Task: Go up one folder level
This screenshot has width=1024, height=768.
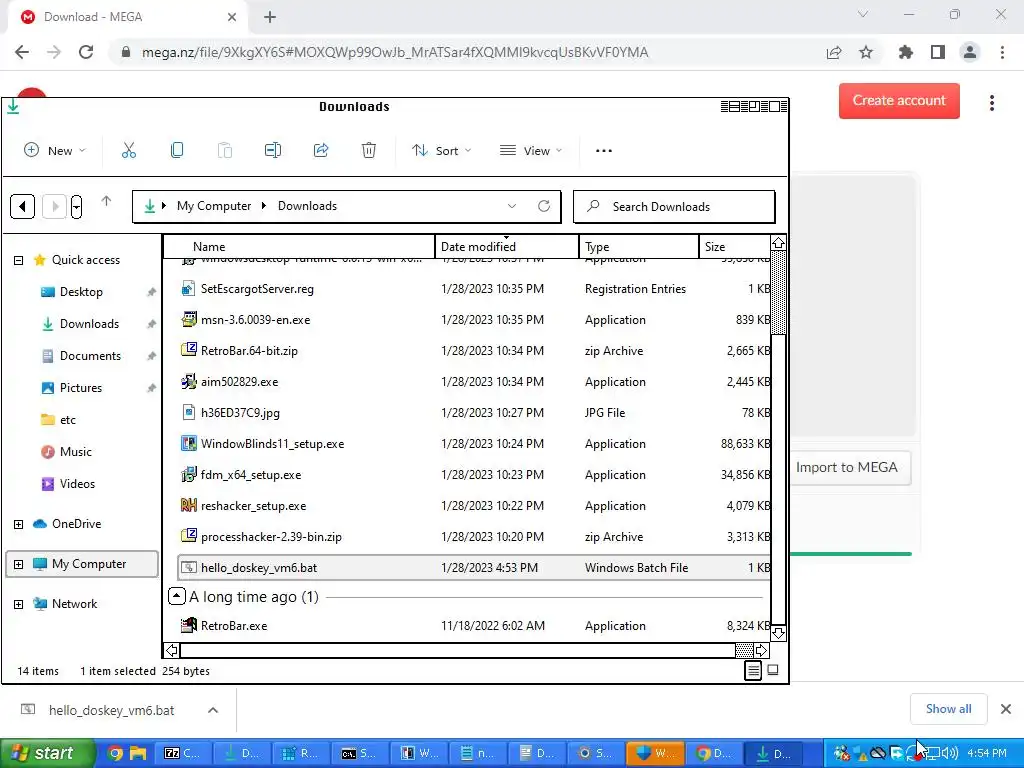Action: pyautogui.click(x=106, y=201)
